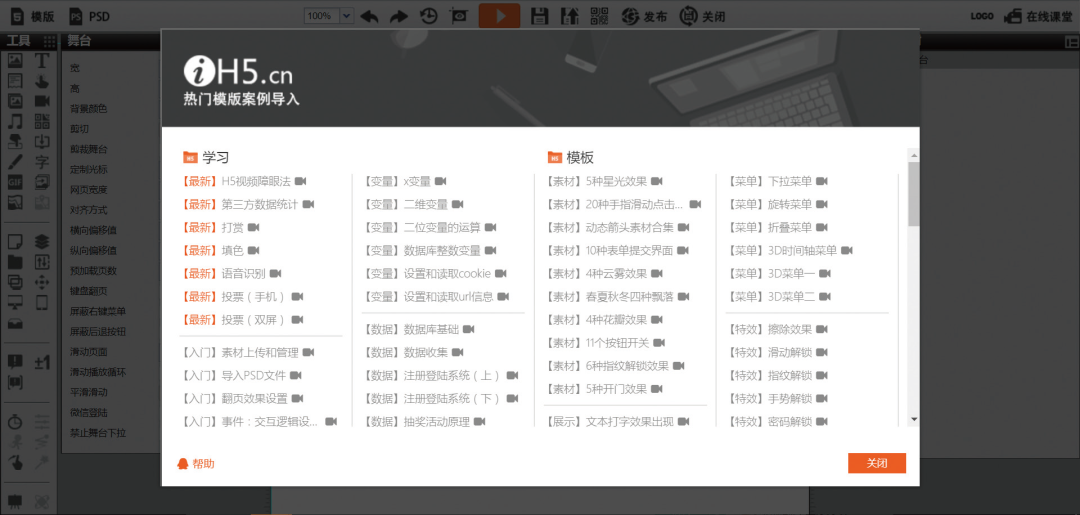
Task: Click the 学习 section heading
Action: click(215, 158)
